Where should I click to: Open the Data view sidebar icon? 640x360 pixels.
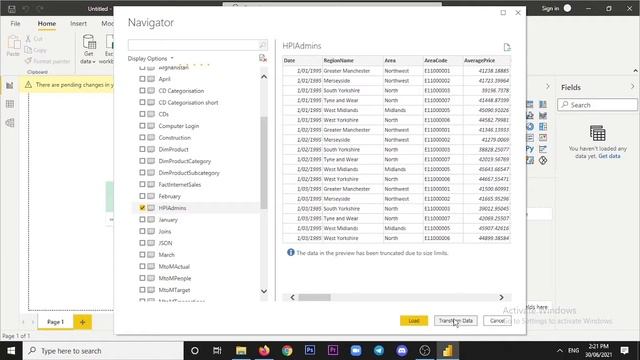coord(10,104)
